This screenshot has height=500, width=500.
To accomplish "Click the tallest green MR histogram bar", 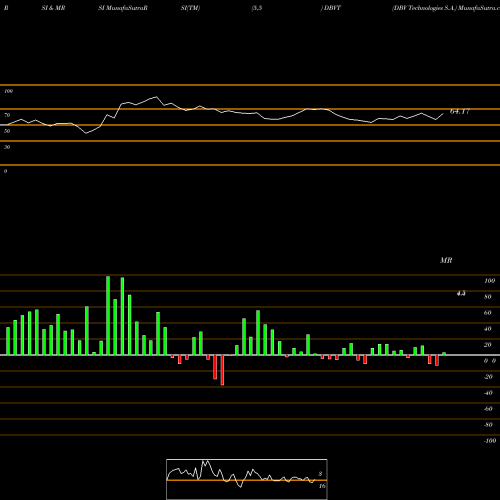I will point(108,315).
